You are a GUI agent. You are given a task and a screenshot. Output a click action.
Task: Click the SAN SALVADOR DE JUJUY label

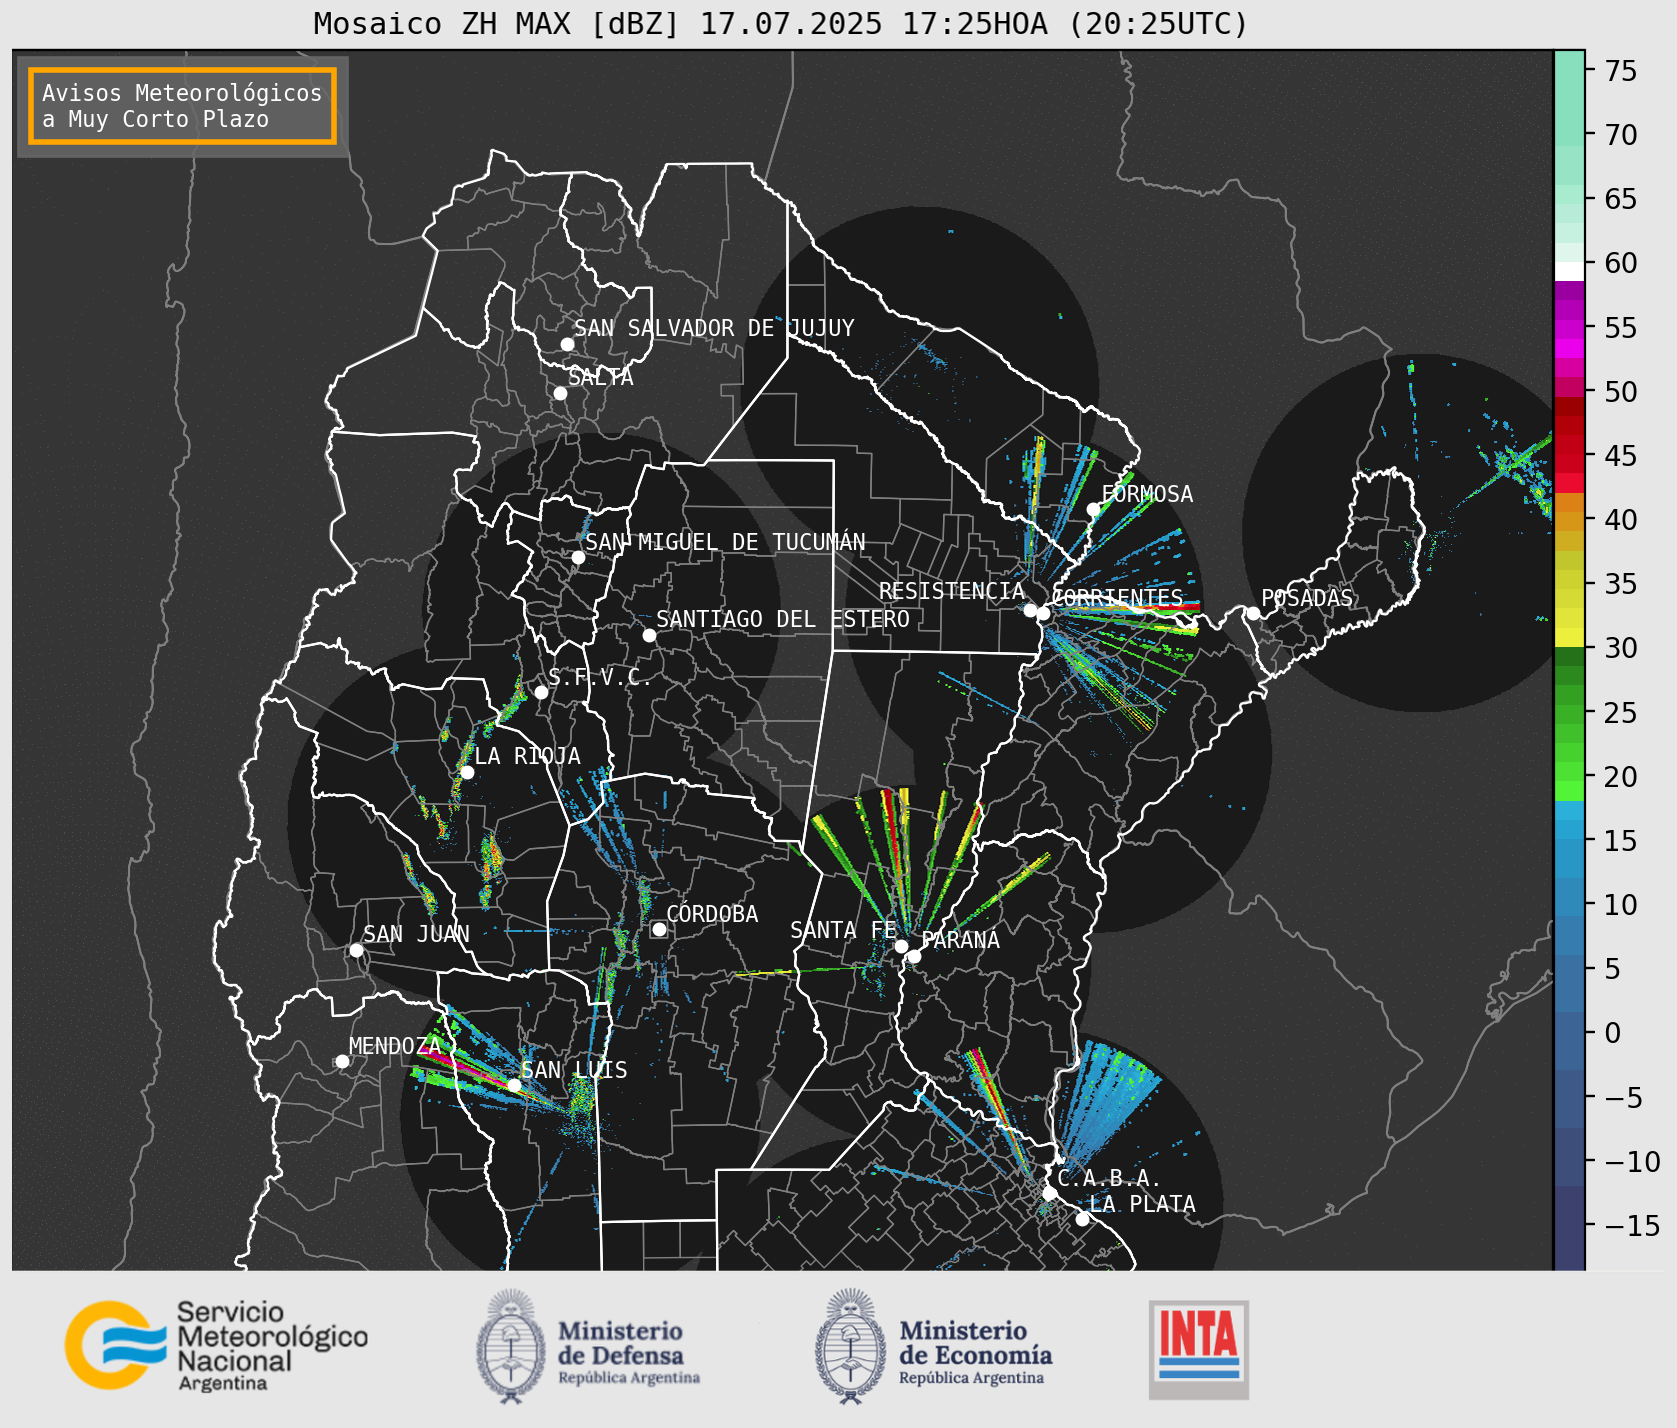point(714,328)
